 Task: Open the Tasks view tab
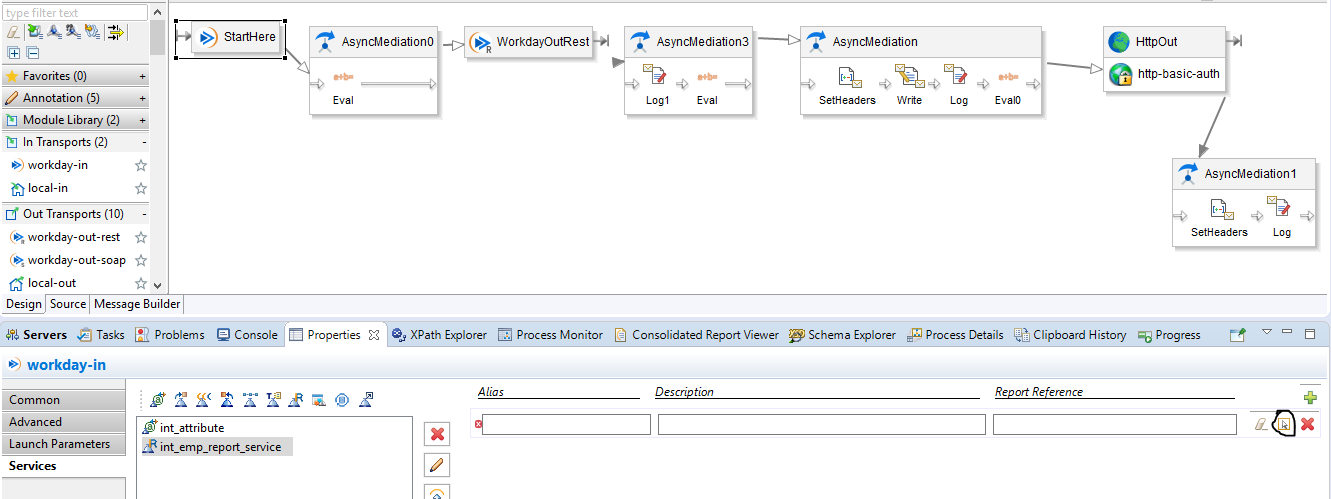[102, 335]
